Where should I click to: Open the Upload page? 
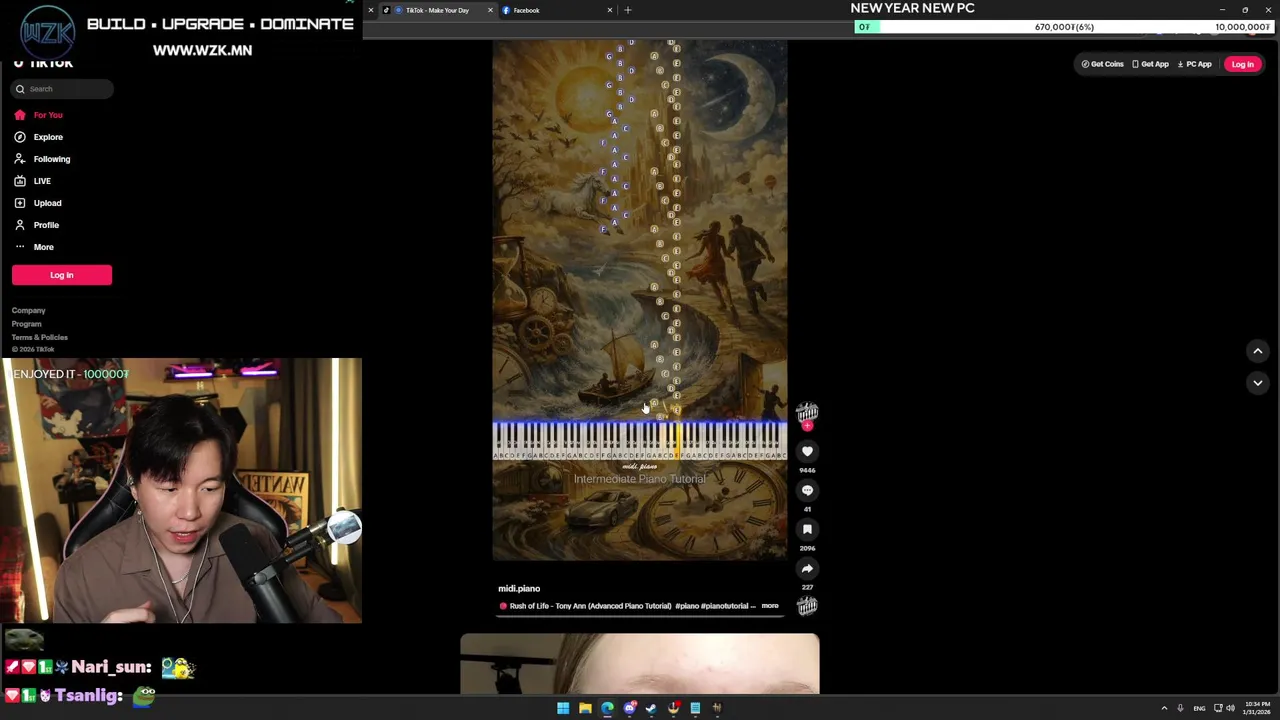coord(47,203)
